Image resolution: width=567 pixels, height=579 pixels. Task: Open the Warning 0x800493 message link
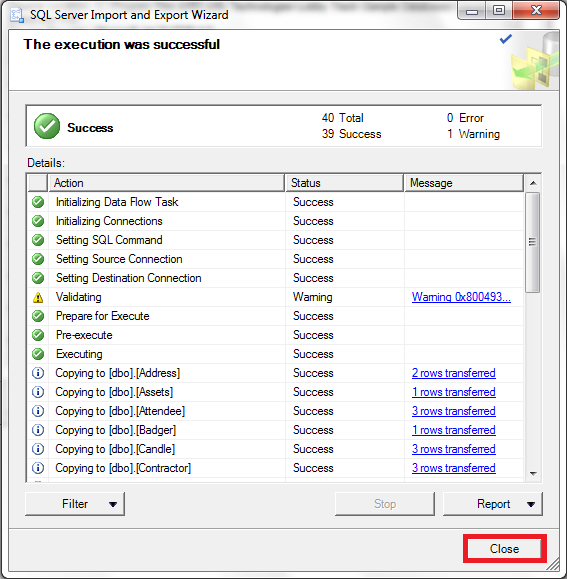(461, 297)
